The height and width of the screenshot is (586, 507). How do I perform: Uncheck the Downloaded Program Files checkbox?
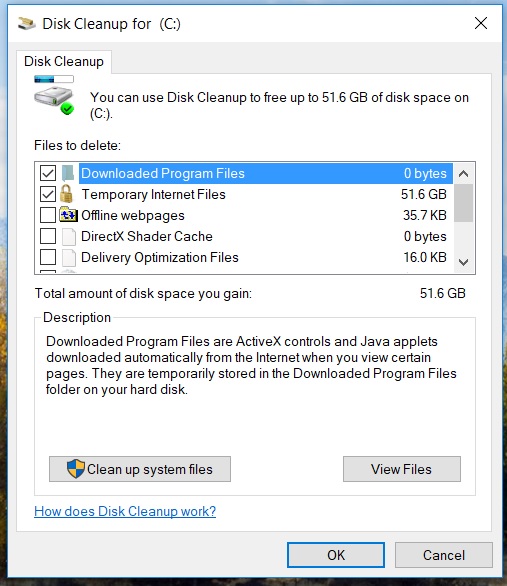click(48, 173)
